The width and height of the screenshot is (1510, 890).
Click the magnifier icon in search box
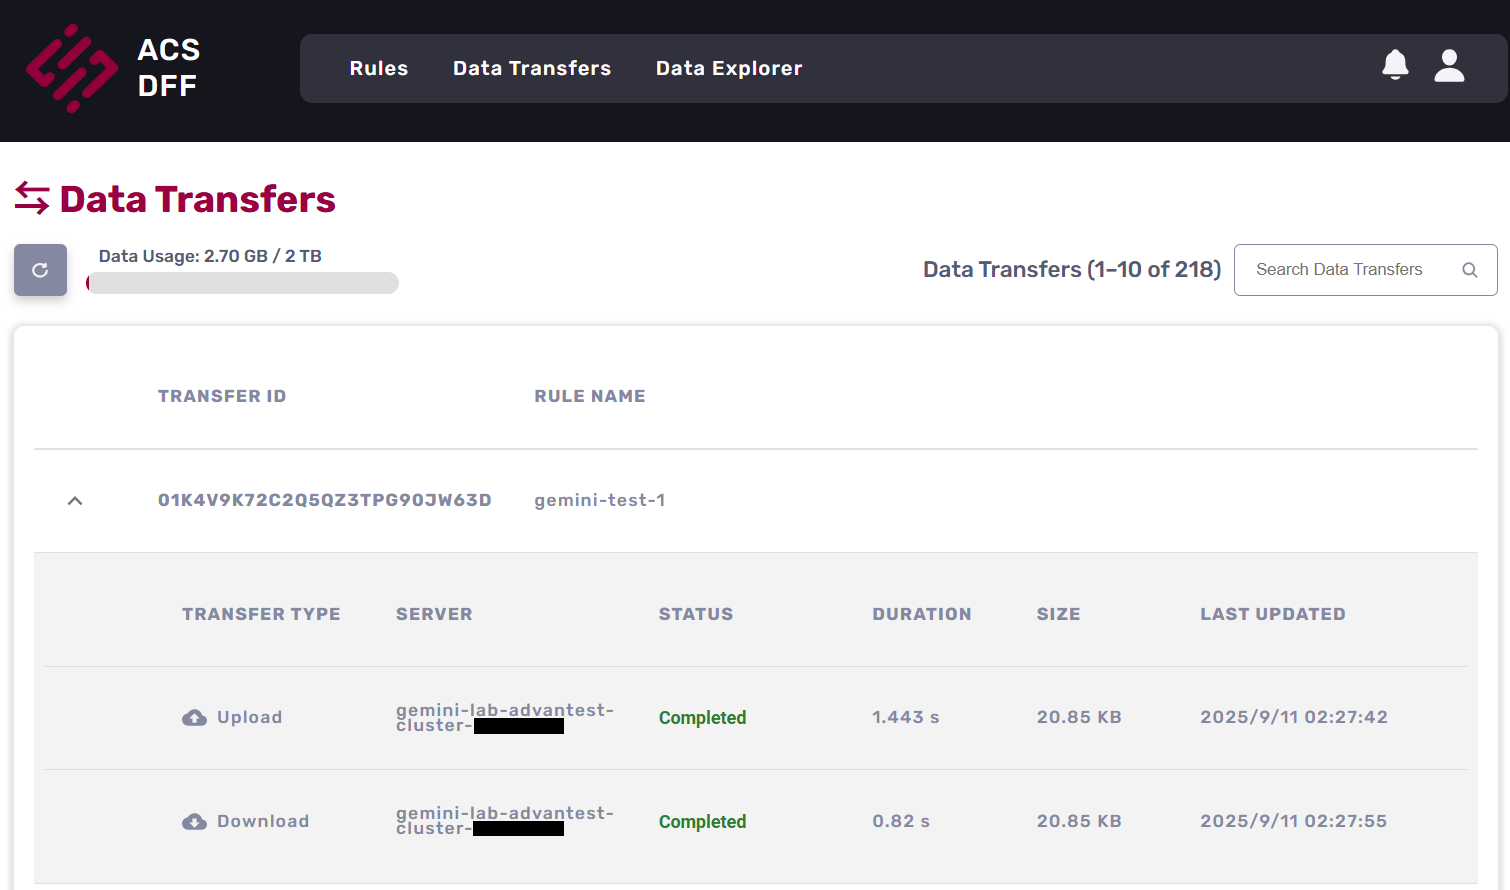coord(1469,270)
